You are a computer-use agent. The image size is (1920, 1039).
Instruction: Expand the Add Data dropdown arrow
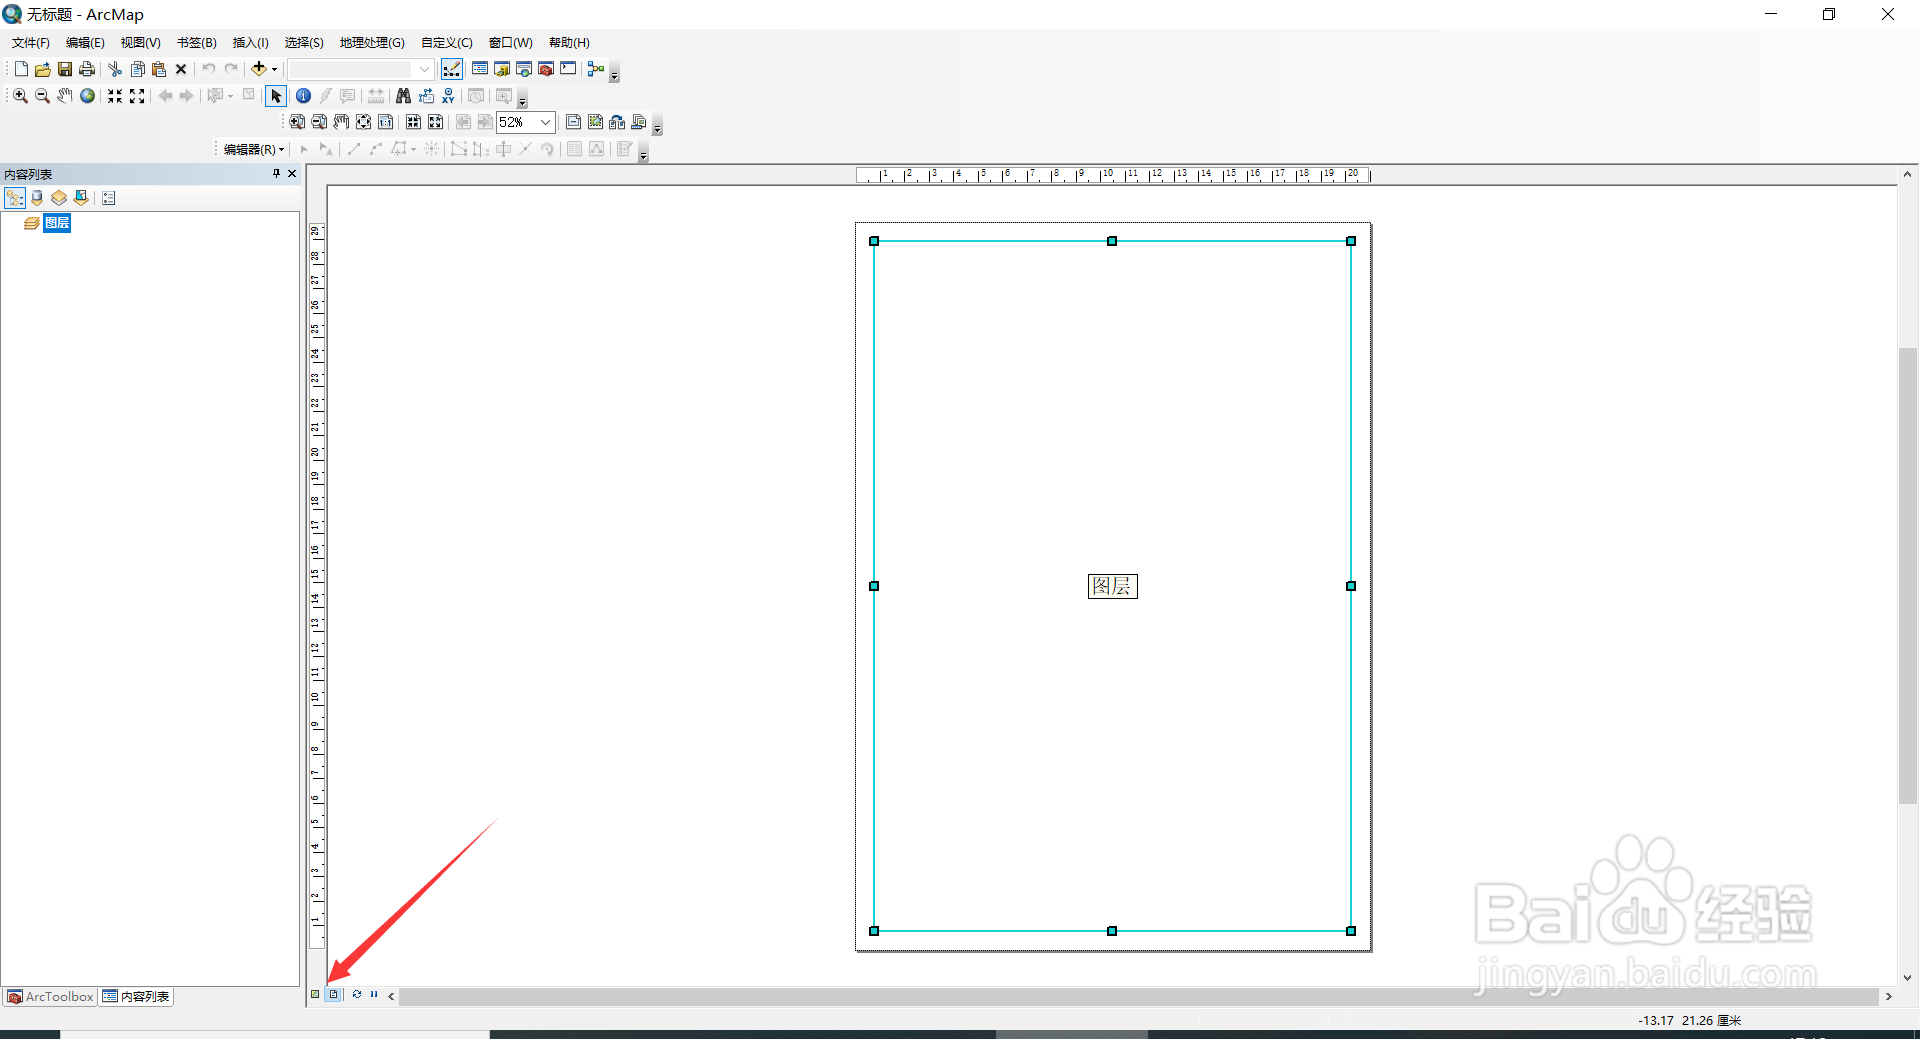[x=274, y=69]
